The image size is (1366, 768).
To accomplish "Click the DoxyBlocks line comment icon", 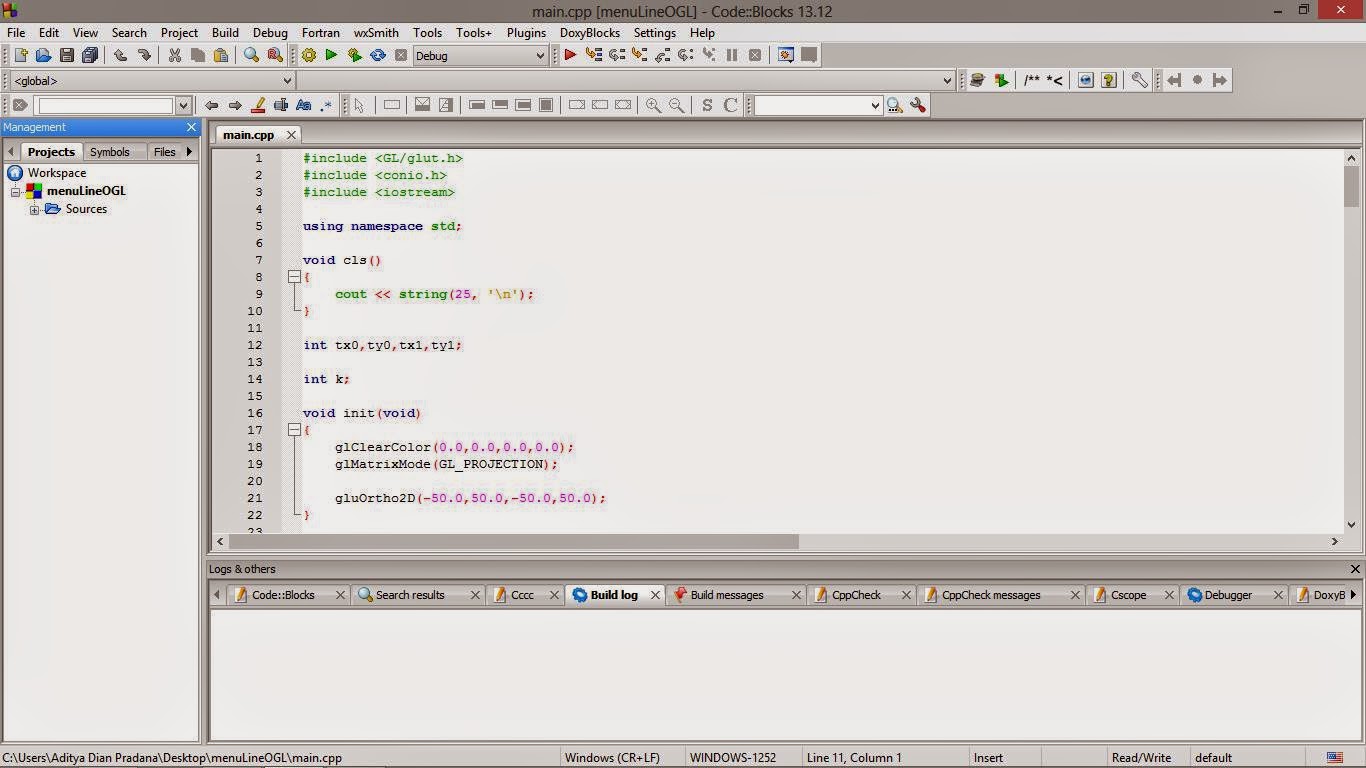I will pyautogui.click(x=1055, y=81).
